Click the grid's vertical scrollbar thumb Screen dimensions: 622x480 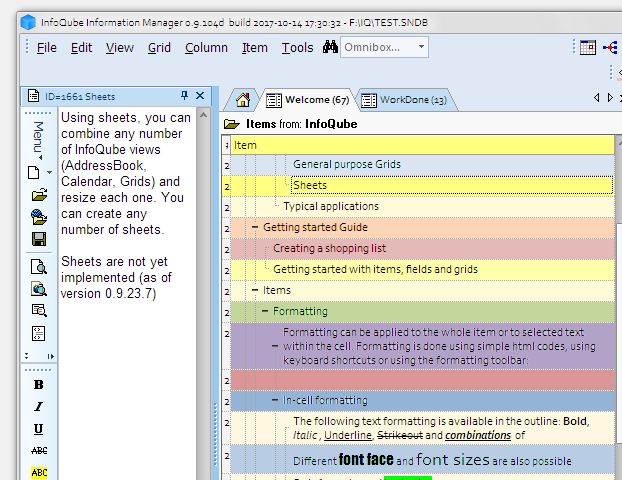(619, 333)
